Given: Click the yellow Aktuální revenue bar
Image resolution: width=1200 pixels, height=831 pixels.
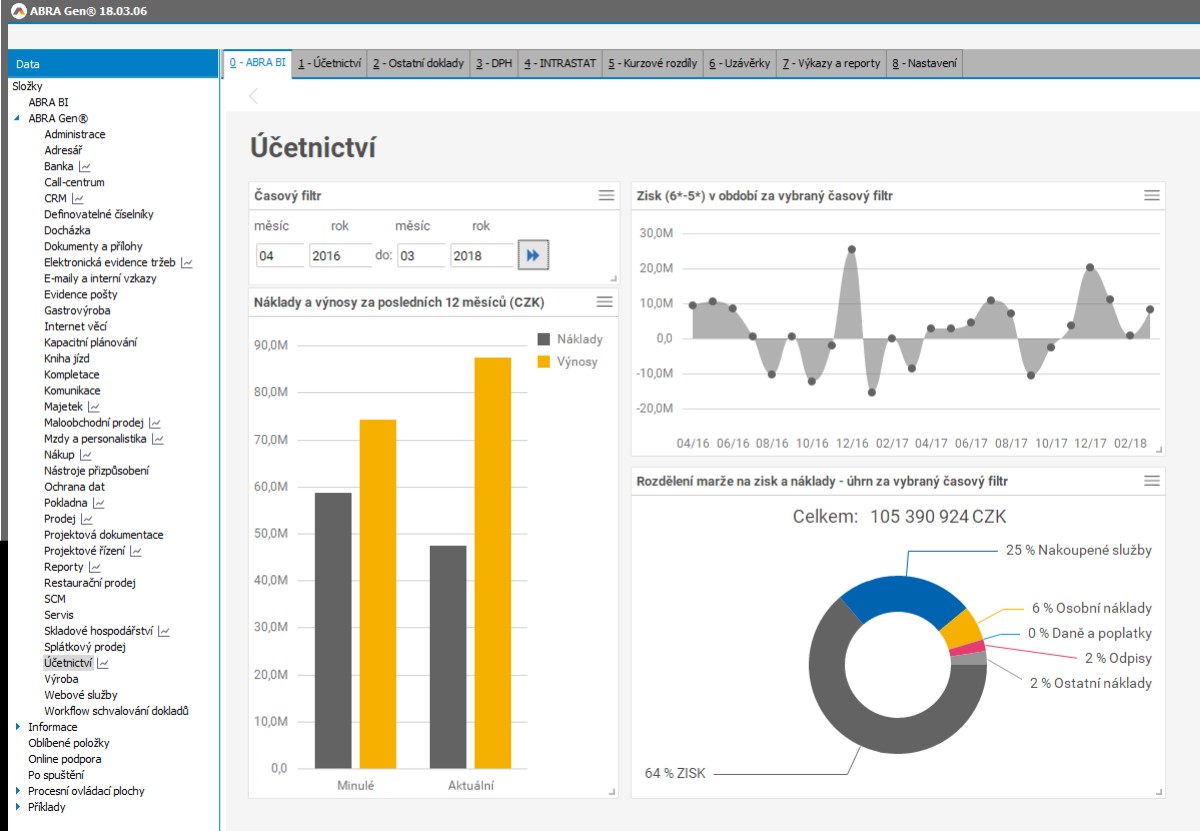Looking at the screenshot, I should [x=493, y=563].
